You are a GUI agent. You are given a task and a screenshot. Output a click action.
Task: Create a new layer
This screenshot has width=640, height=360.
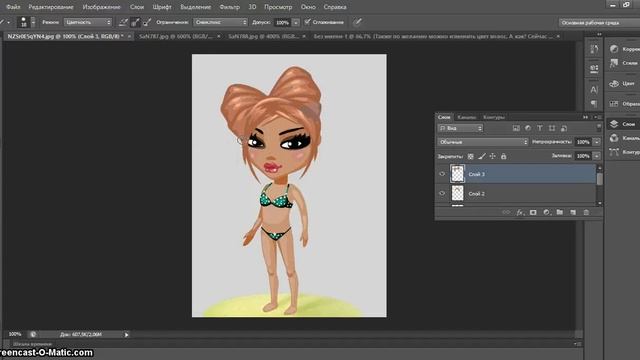pyautogui.click(x=573, y=212)
